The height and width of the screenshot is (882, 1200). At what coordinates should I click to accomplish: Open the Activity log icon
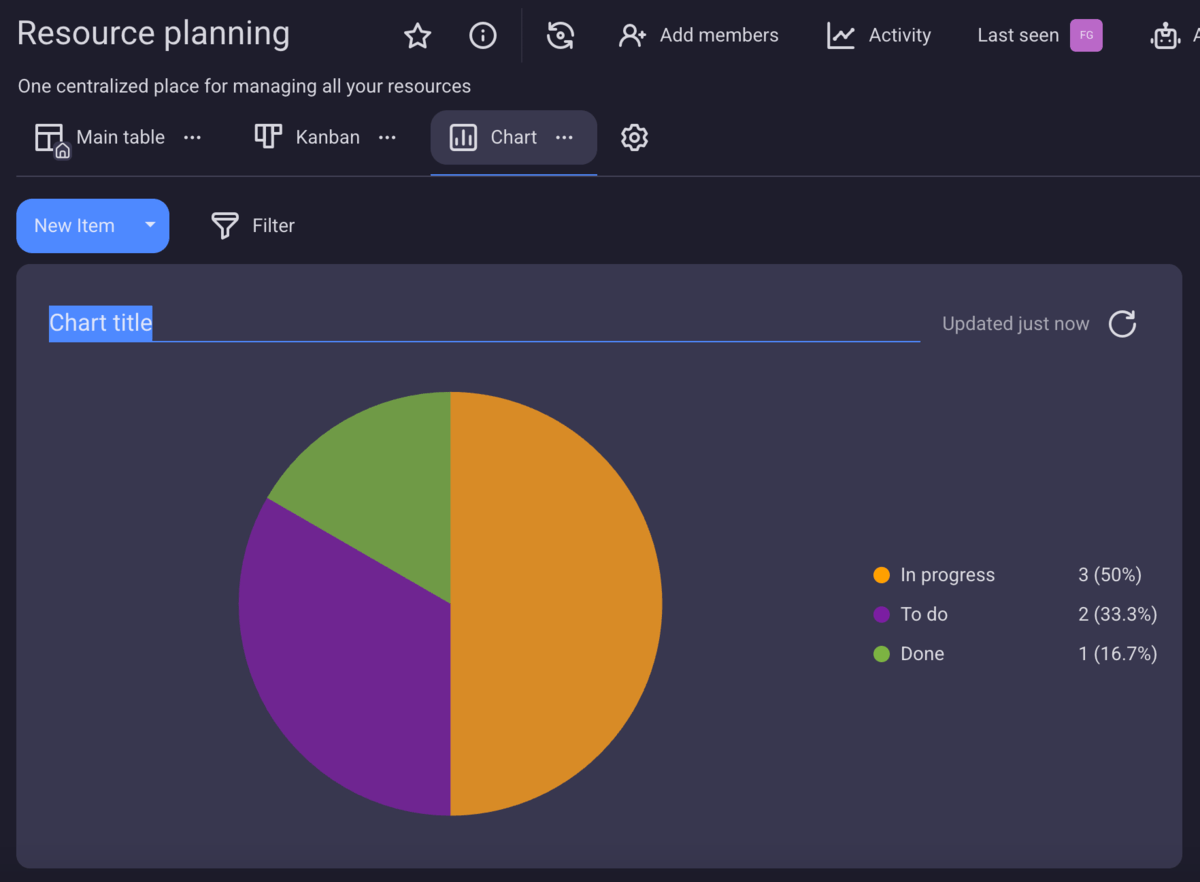pyautogui.click(x=841, y=35)
